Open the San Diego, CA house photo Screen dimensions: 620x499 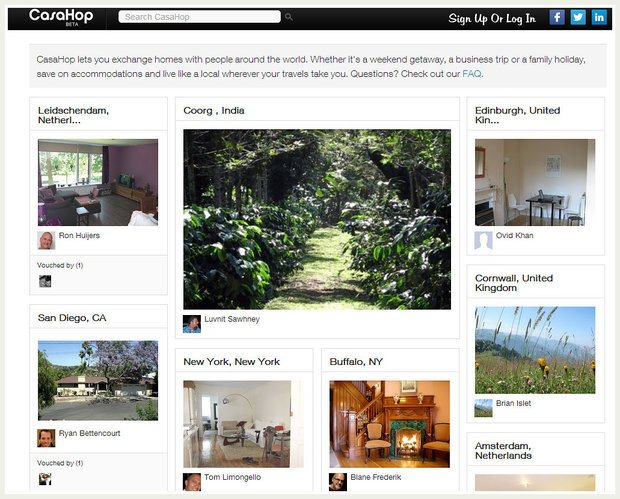click(98, 380)
